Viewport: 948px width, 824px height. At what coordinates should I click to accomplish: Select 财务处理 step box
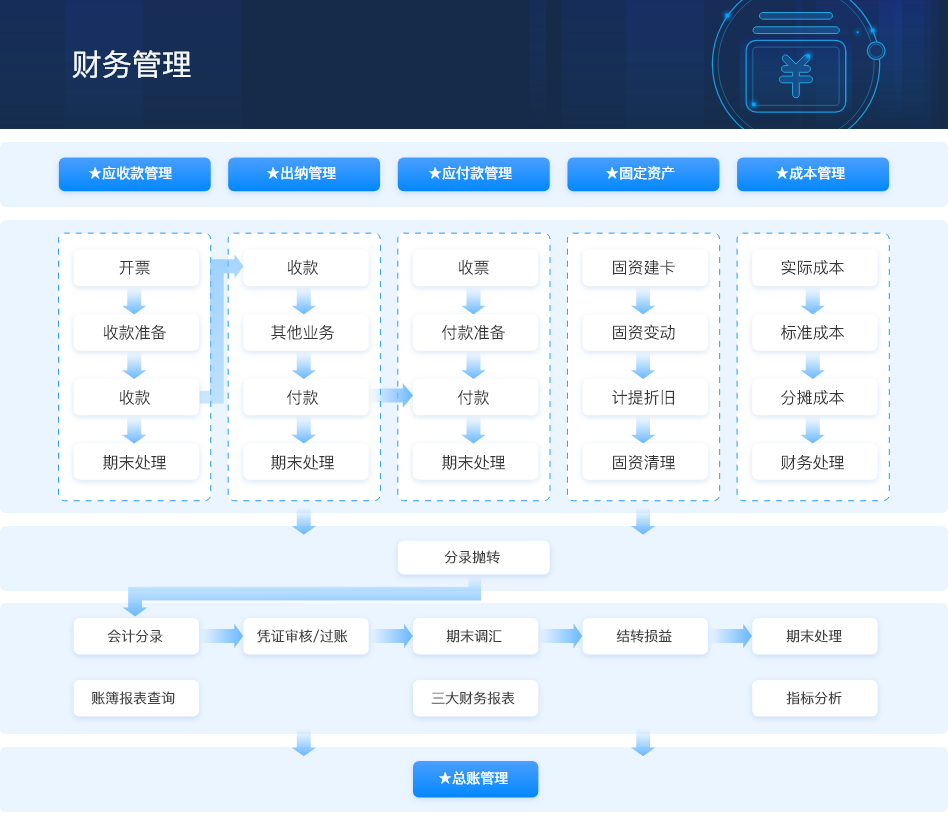pyautogui.click(x=814, y=462)
